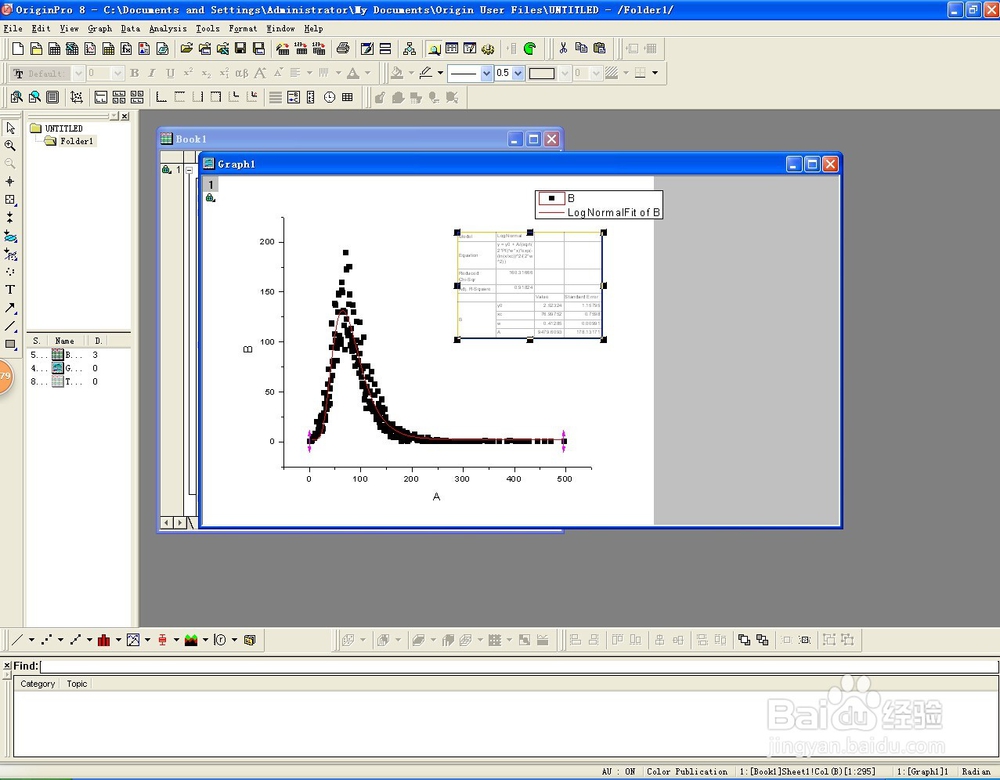Click the Line+Symbol plot icon

75,640
